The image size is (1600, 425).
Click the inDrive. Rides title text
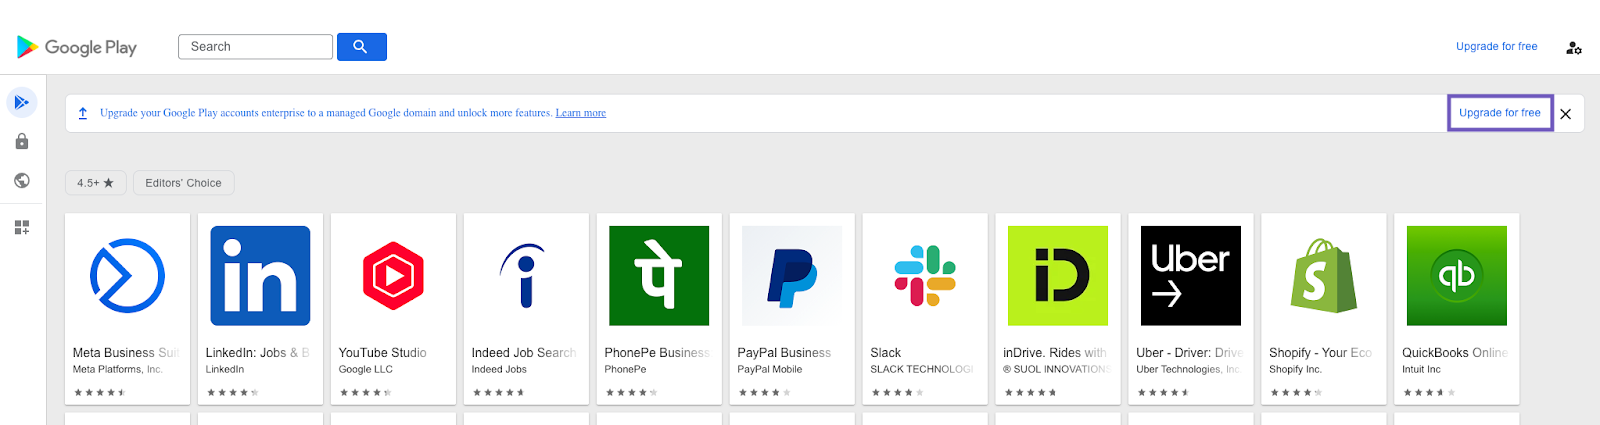(1055, 353)
